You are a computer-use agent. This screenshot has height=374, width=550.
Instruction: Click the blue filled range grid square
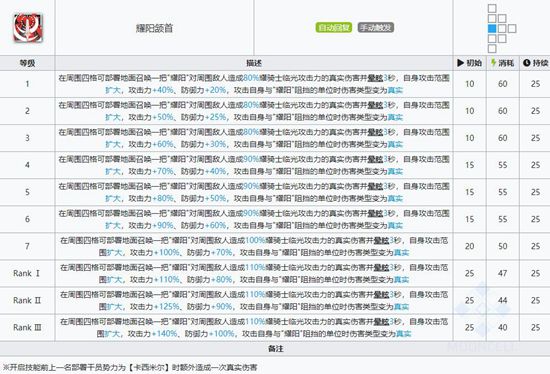point(492,29)
